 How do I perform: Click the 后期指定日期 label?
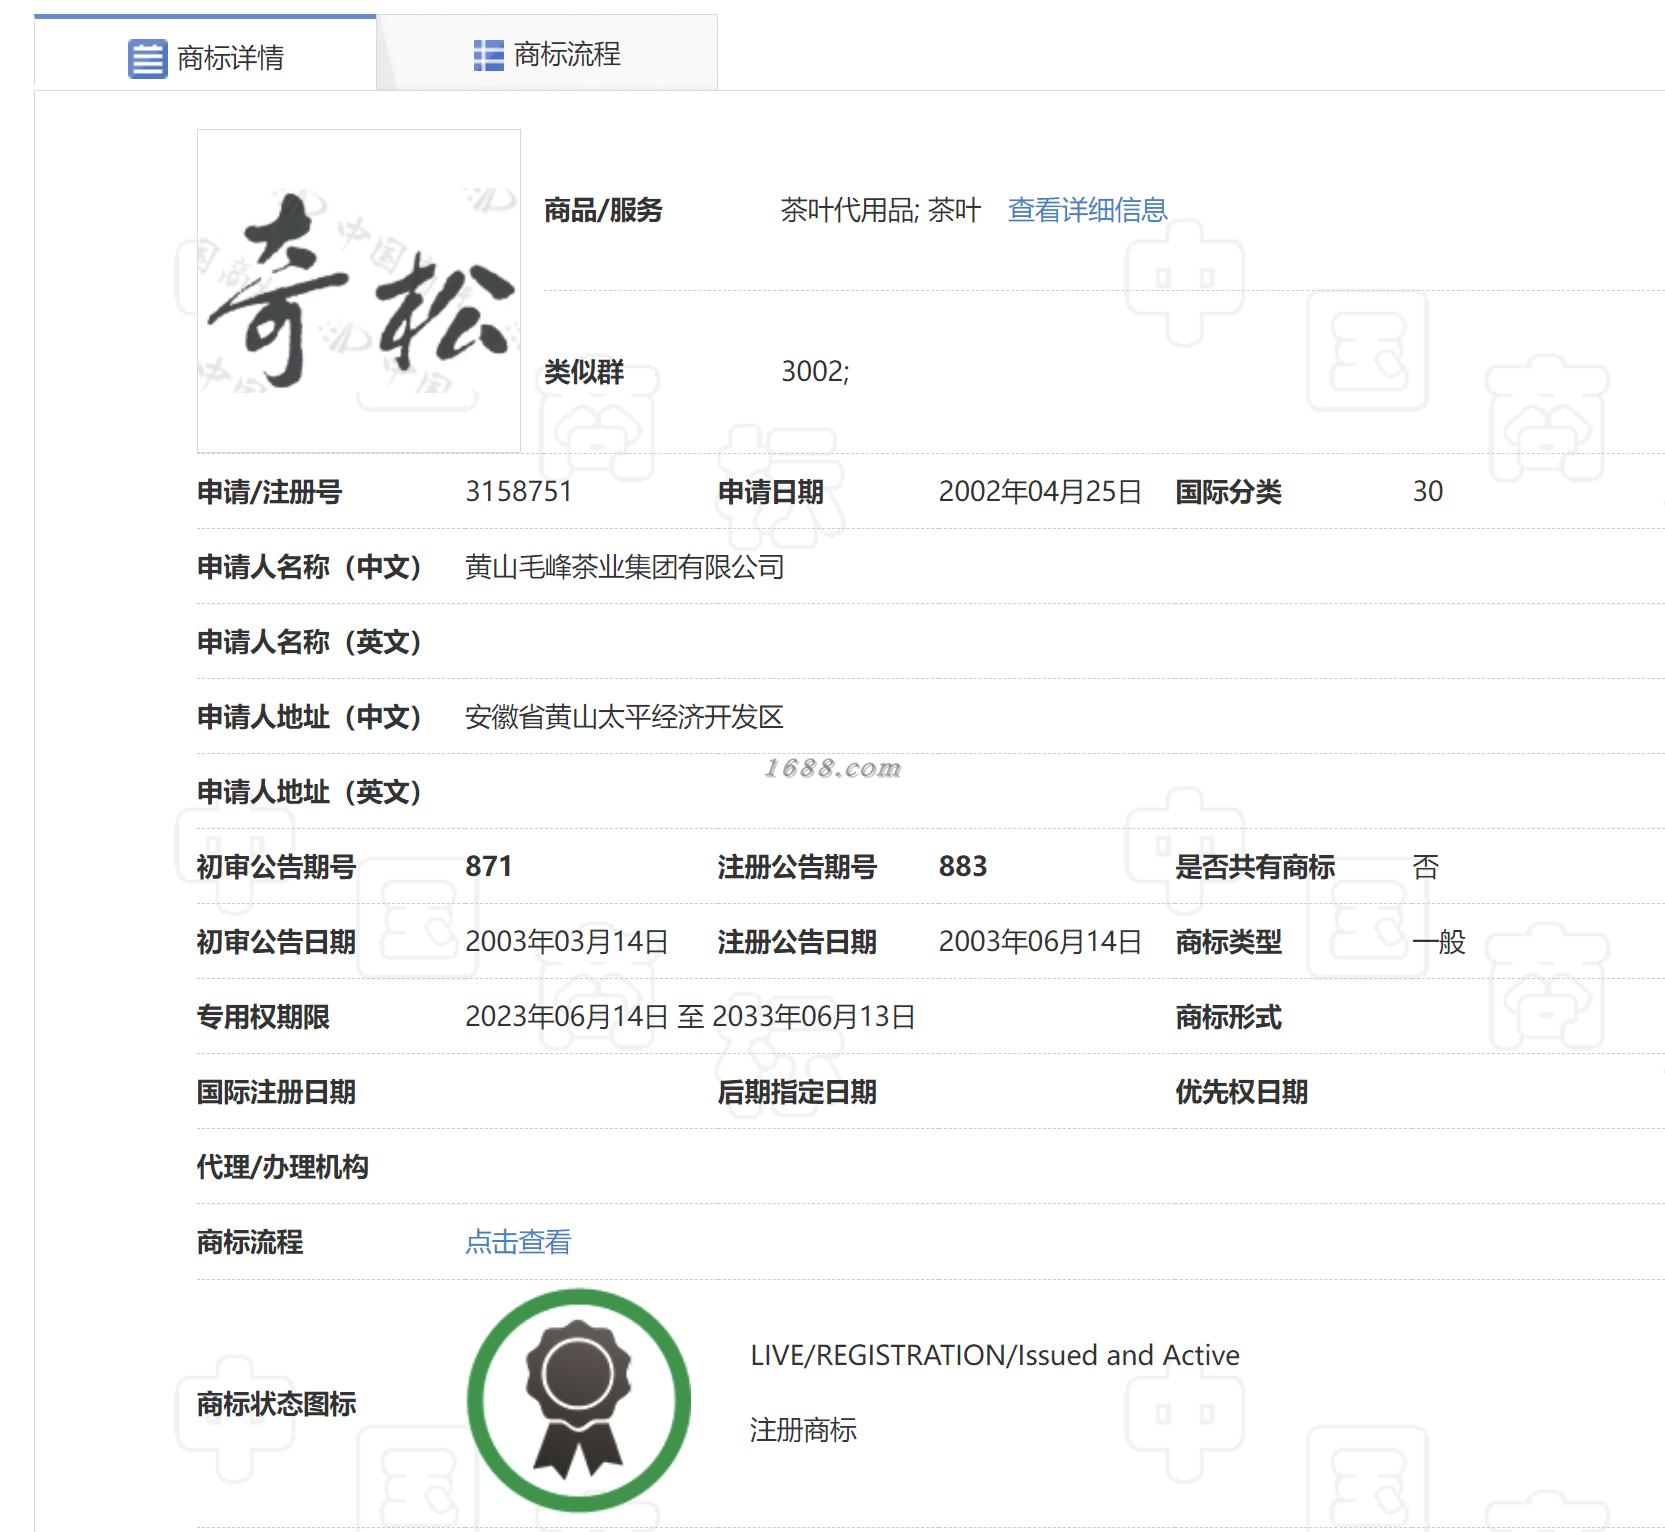point(797,1092)
